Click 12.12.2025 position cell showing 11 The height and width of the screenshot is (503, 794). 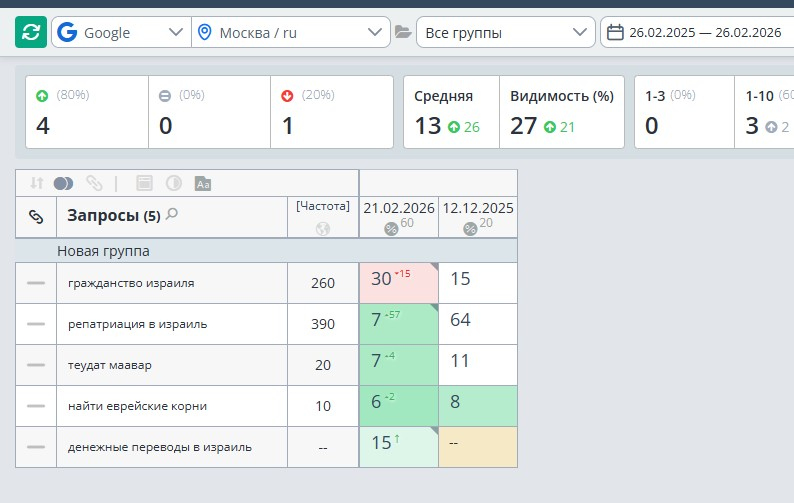pos(478,365)
